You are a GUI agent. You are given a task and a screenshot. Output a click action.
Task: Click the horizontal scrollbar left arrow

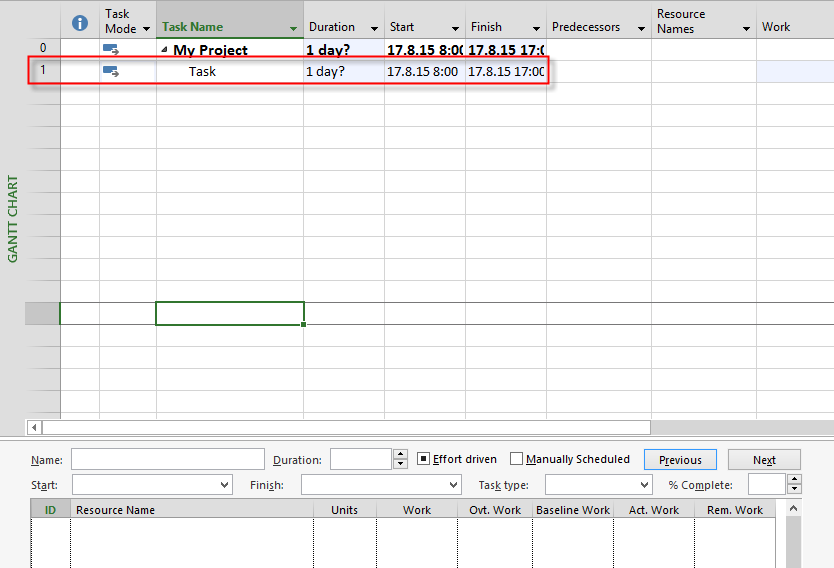35,428
